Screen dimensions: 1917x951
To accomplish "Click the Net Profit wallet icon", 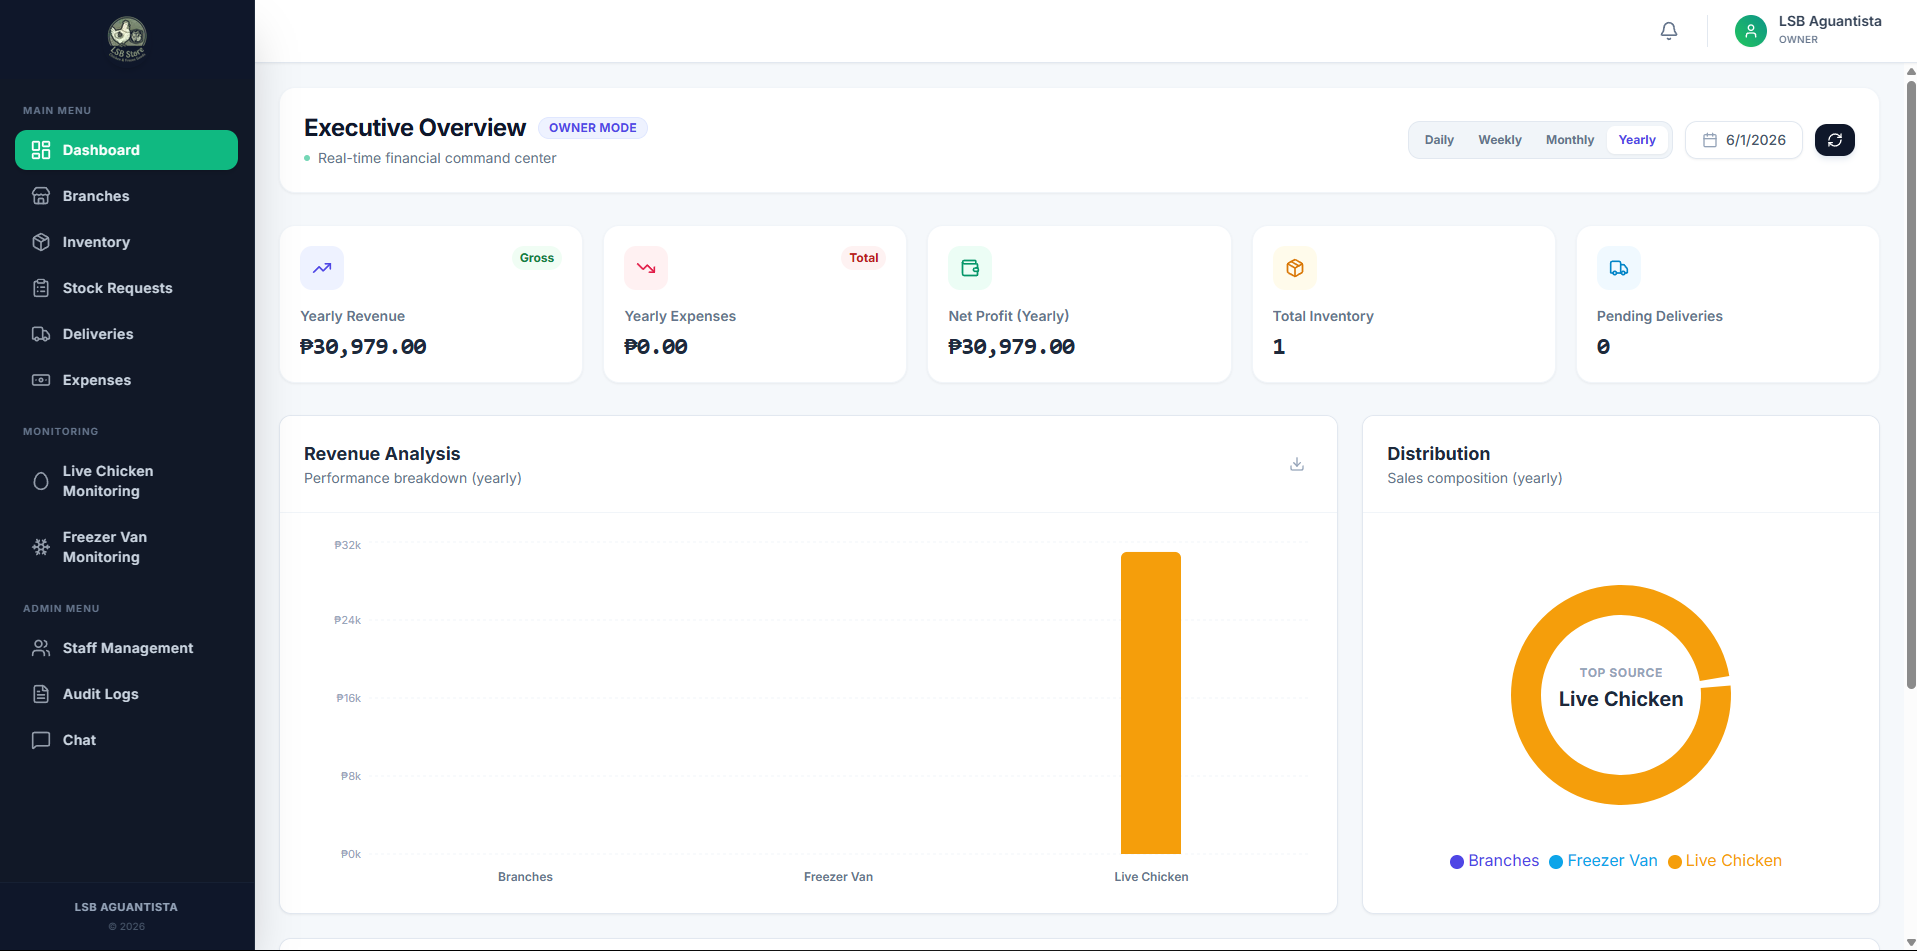I will 970,268.
